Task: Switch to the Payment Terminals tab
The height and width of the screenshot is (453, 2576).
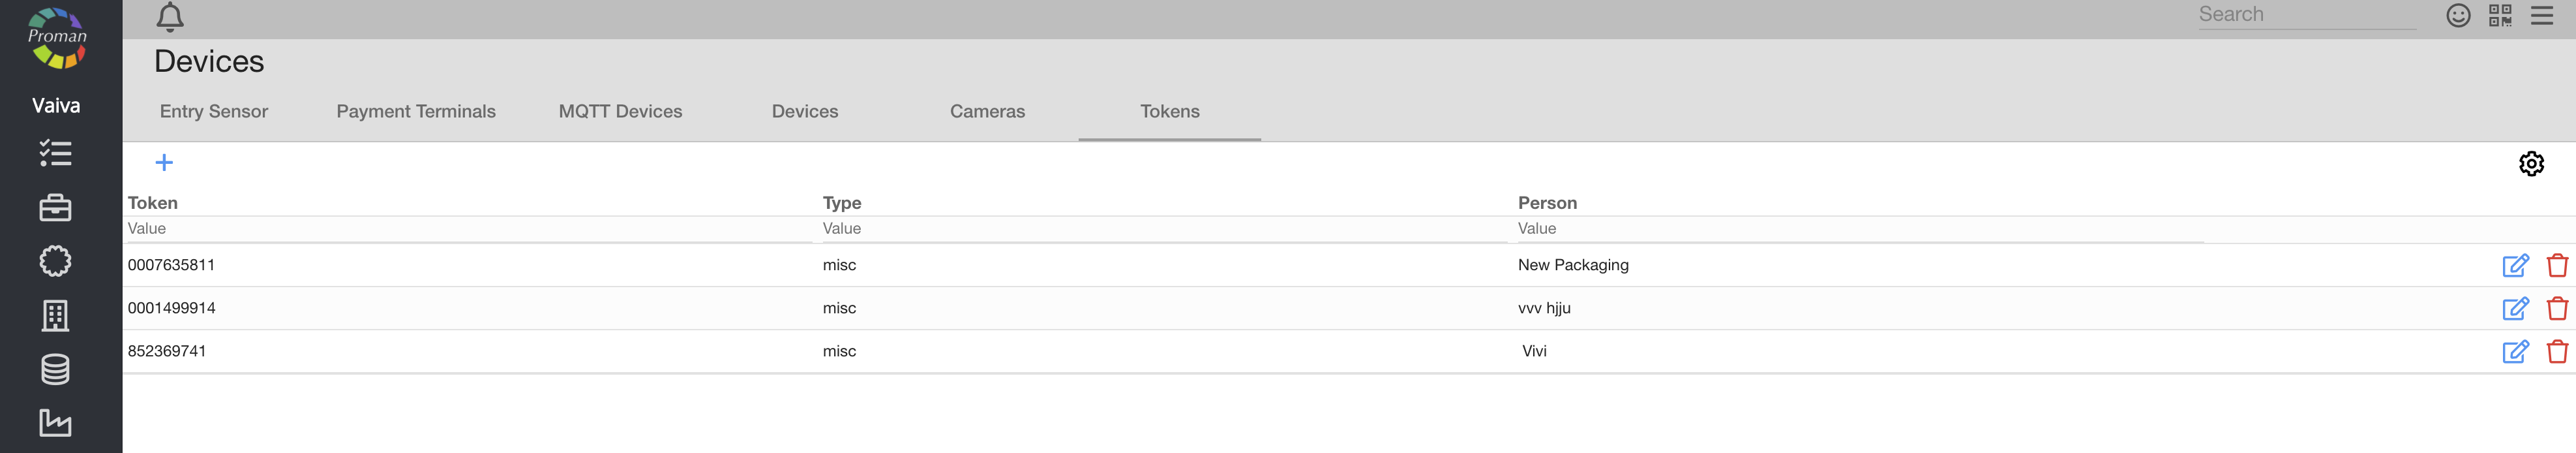Action: (415, 111)
